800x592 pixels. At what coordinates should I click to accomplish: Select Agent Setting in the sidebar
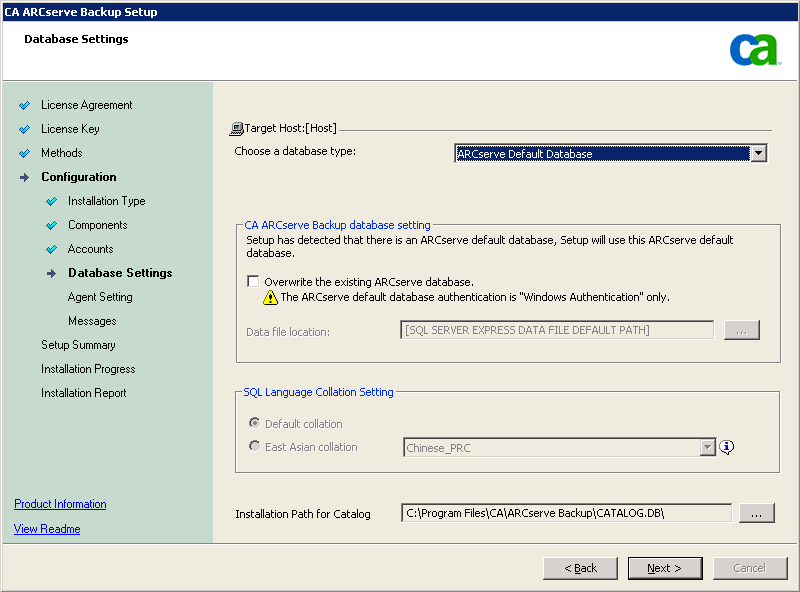pyautogui.click(x=100, y=297)
